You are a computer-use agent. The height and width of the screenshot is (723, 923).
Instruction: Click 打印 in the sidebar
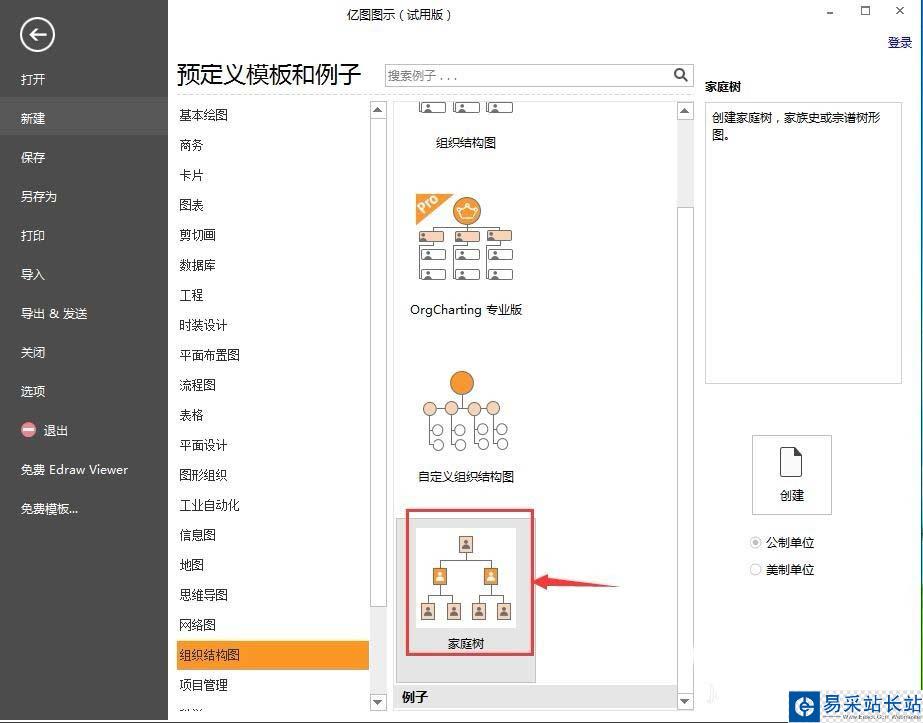(x=33, y=236)
